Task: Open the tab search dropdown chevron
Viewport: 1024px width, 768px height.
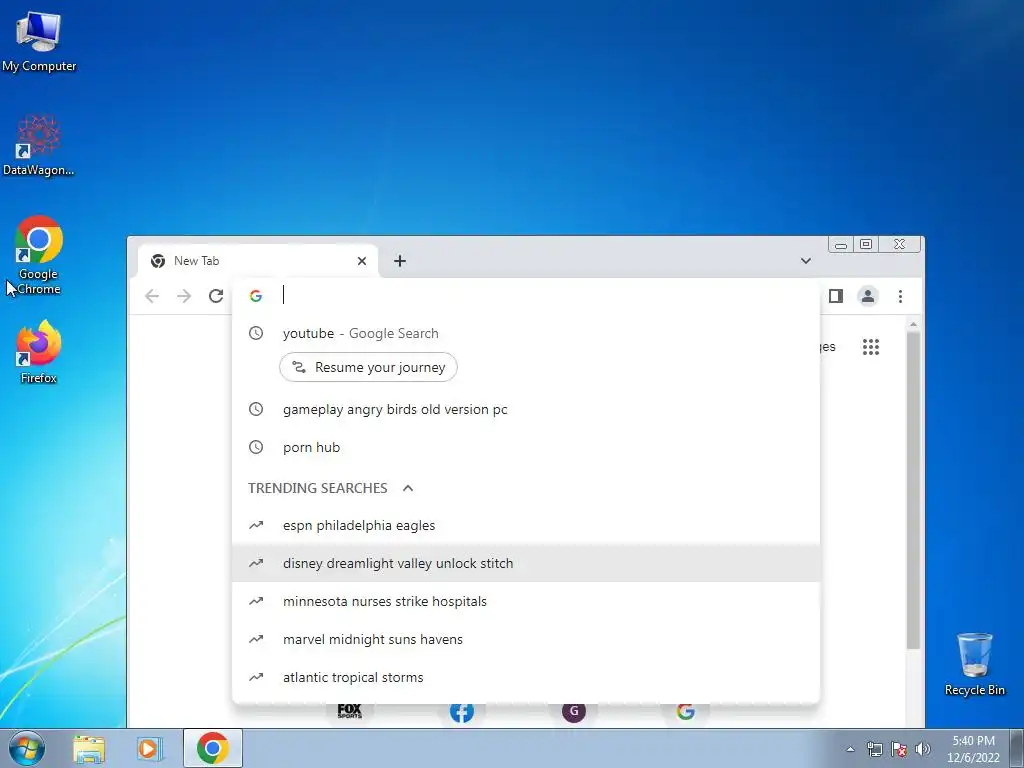Action: pyautogui.click(x=805, y=261)
